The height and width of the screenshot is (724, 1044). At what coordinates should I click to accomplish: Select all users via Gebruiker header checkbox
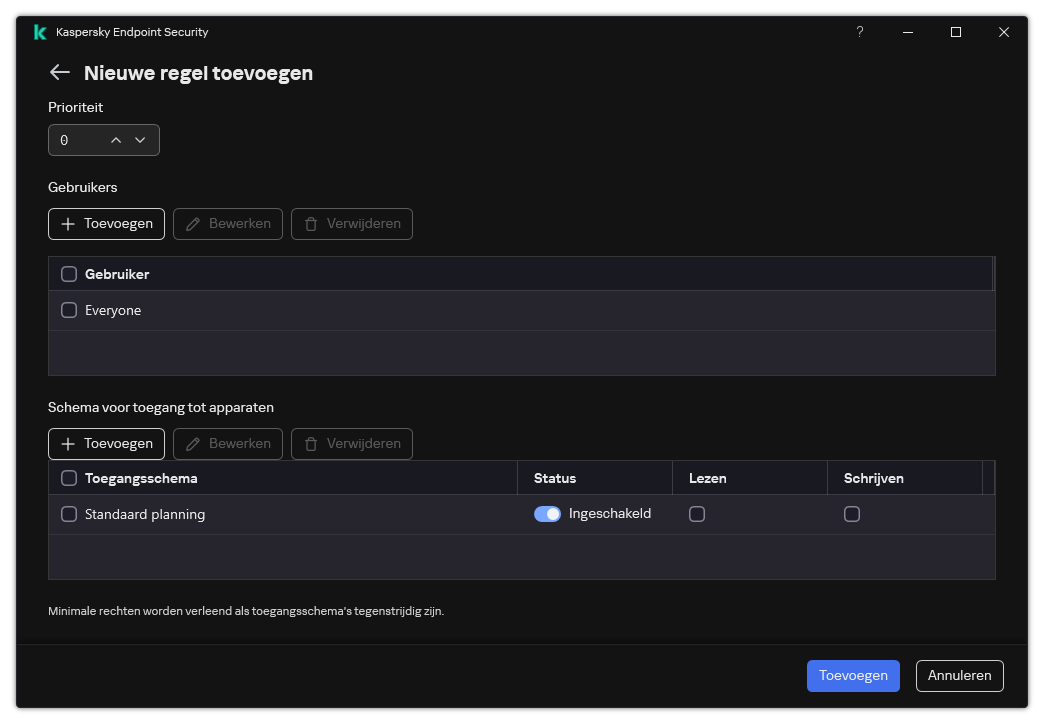click(69, 273)
